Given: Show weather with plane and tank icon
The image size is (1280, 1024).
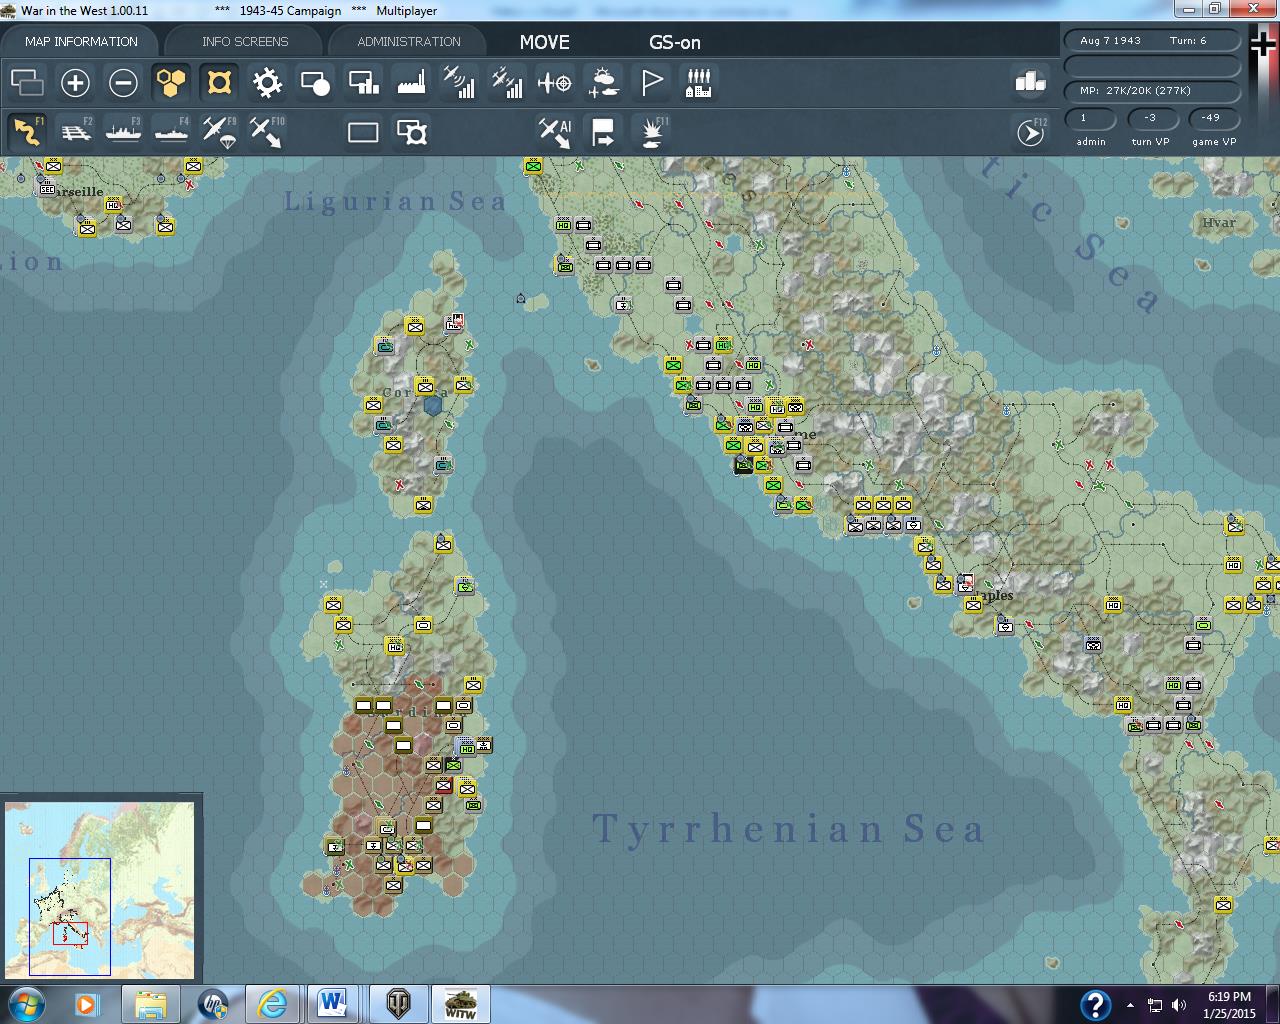Looking at the screenshot, I should (x=603, y=82).
